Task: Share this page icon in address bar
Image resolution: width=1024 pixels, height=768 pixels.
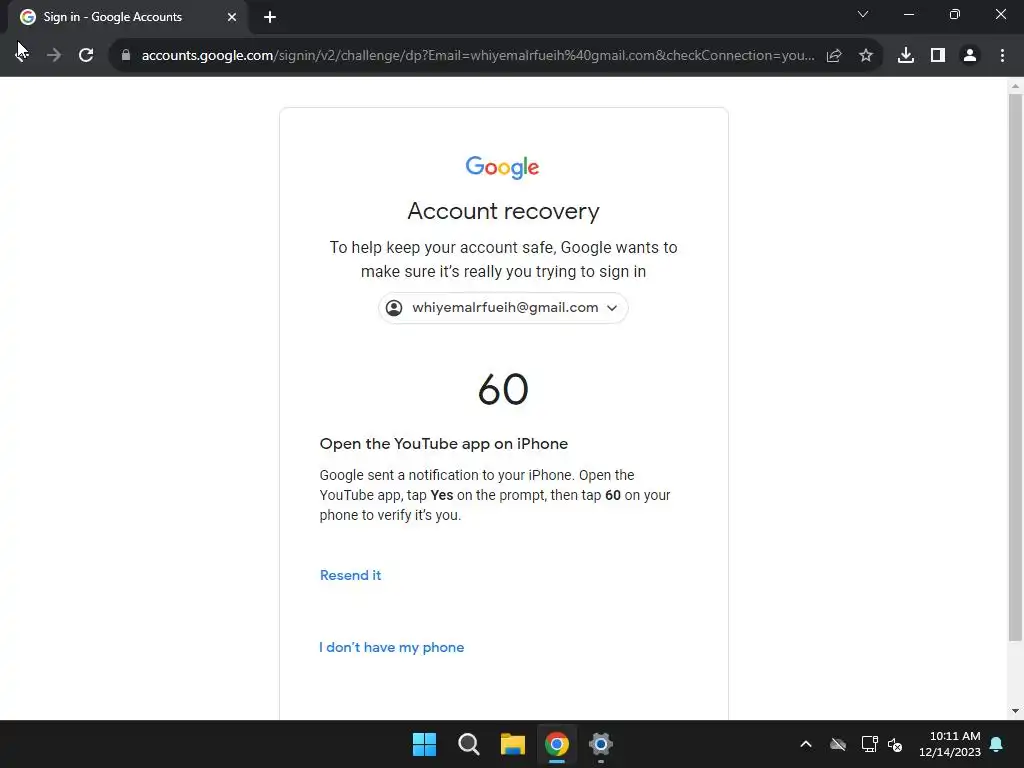Action: click(834, 56)
